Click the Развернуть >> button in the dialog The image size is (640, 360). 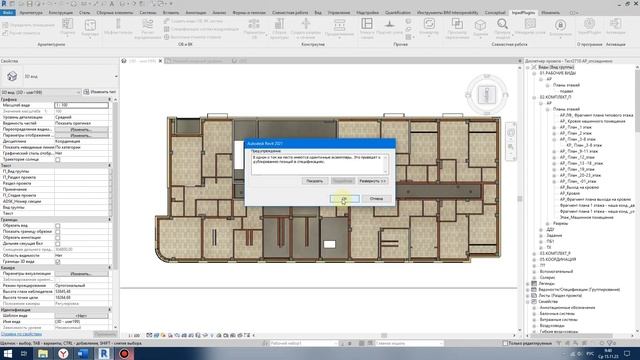click(x=372, y=181)
